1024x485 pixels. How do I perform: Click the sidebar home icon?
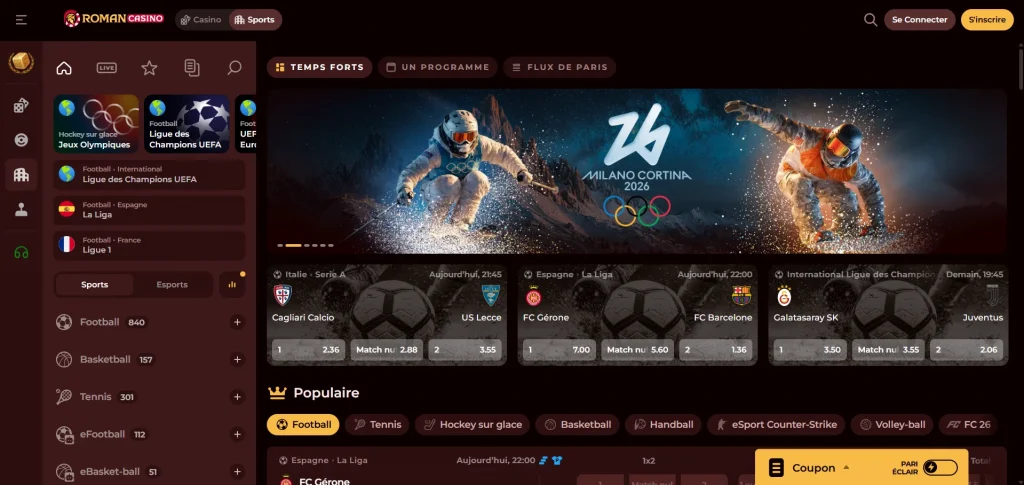pos(64,68)
